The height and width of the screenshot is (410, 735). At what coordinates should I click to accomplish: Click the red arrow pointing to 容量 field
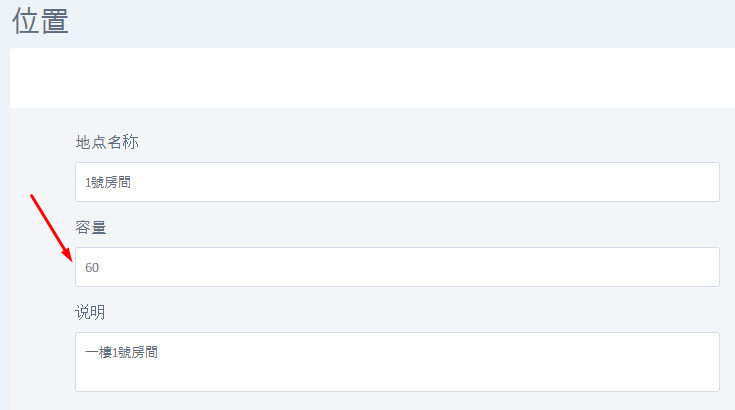[x=50, y=226]
